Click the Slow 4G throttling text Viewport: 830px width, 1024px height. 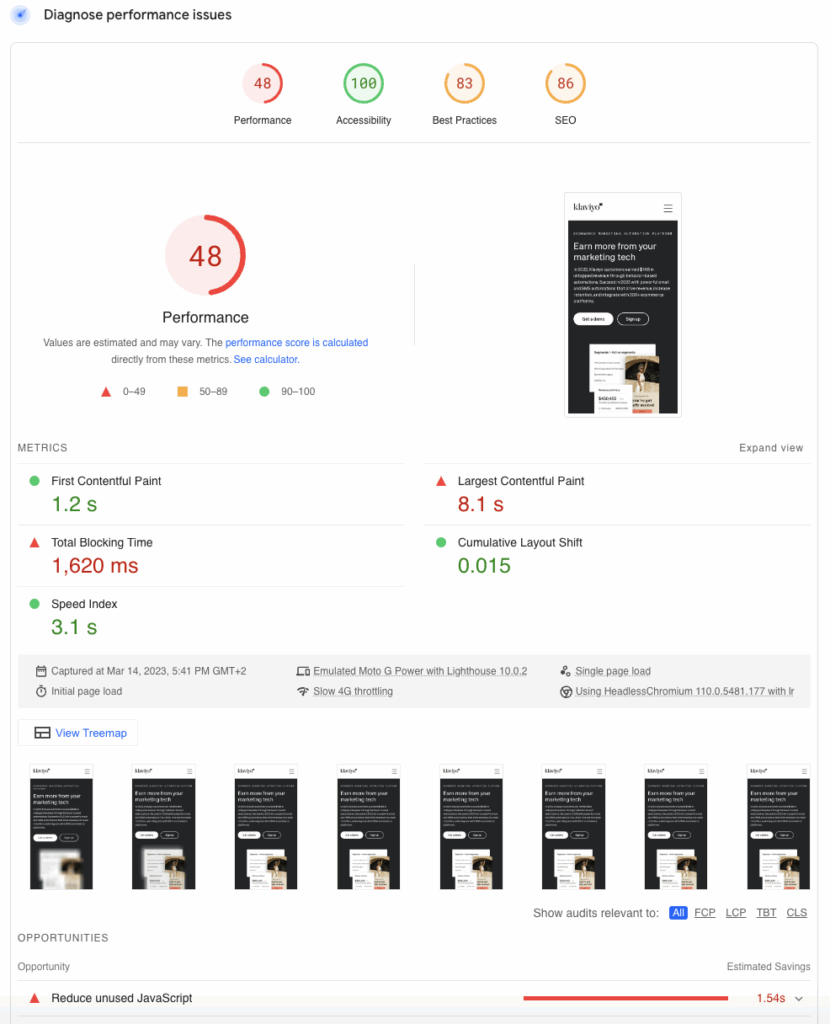tap(353, 691)
